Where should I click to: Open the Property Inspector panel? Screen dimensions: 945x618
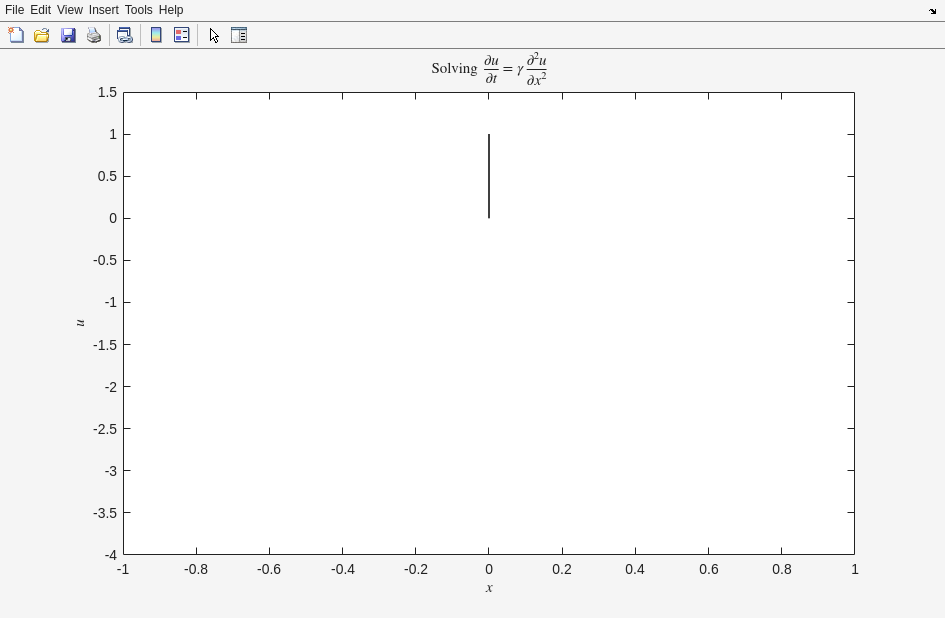(239, 35)
